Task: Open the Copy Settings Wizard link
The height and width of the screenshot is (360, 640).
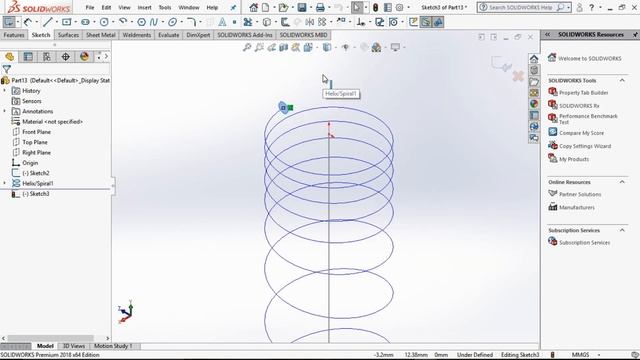Action: pos(585,146)
